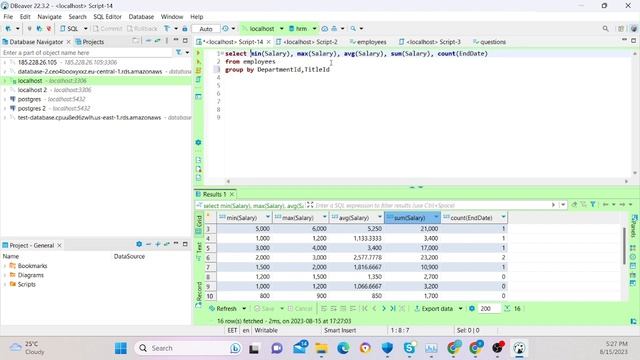Open count(EndDate) column header dropdown
Viewport: 640px width, 360px height.
pos(503,217)
